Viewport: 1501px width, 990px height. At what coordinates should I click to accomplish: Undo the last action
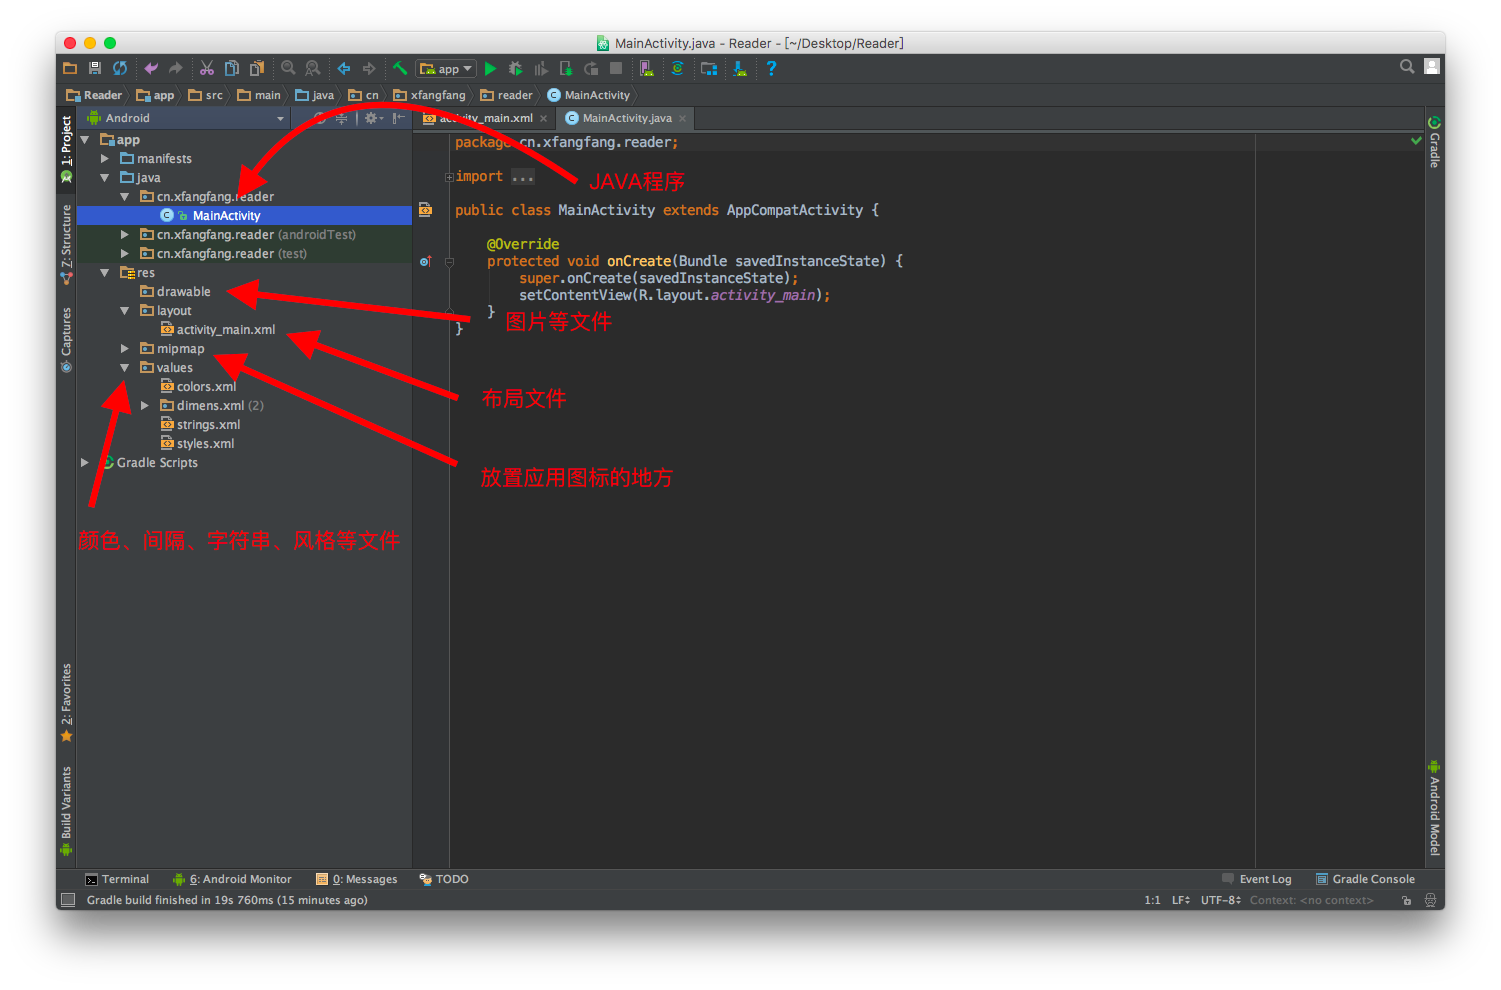[151, 68]
